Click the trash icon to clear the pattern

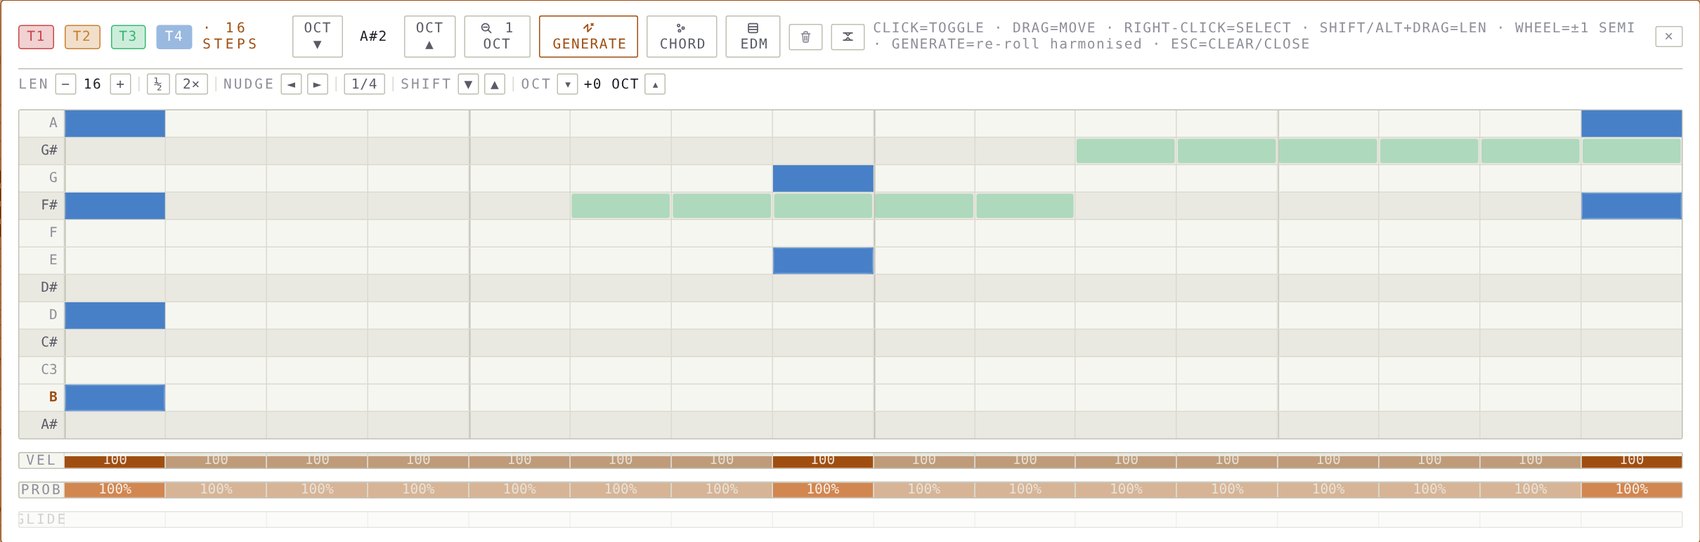(805, 36)
